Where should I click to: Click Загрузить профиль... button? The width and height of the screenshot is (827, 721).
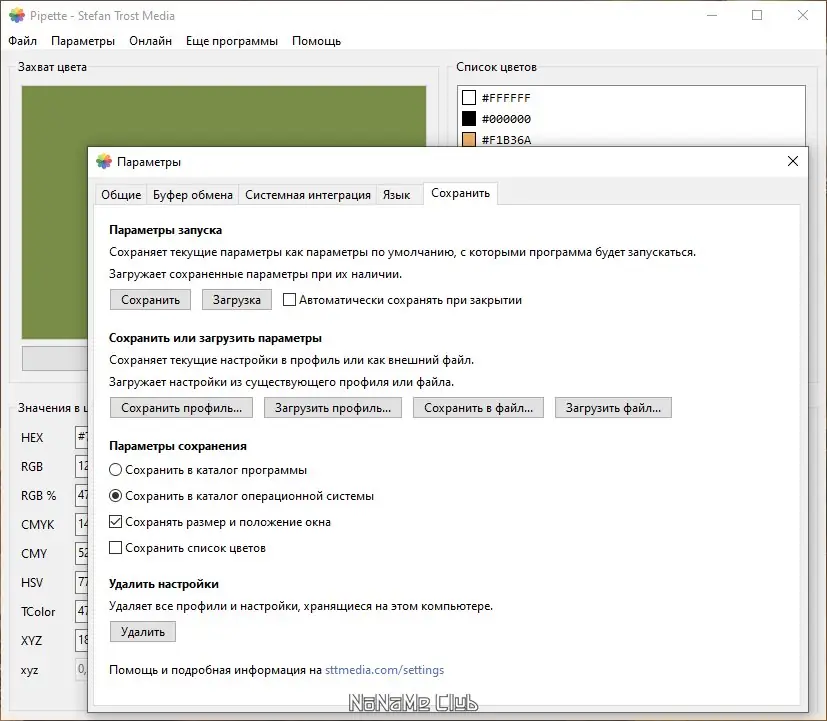pos(333,408)
